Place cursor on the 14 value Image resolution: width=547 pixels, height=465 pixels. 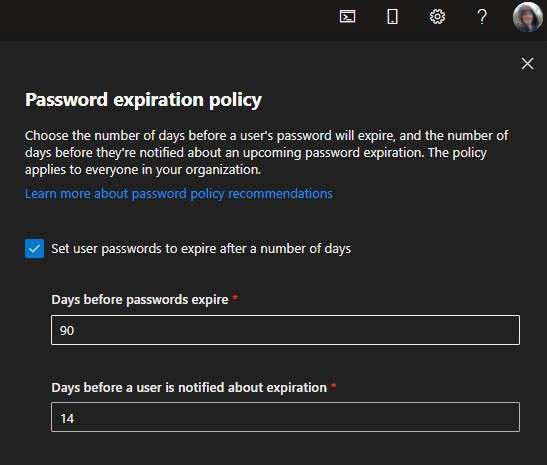pyautogui.click(x=67, y=418)
